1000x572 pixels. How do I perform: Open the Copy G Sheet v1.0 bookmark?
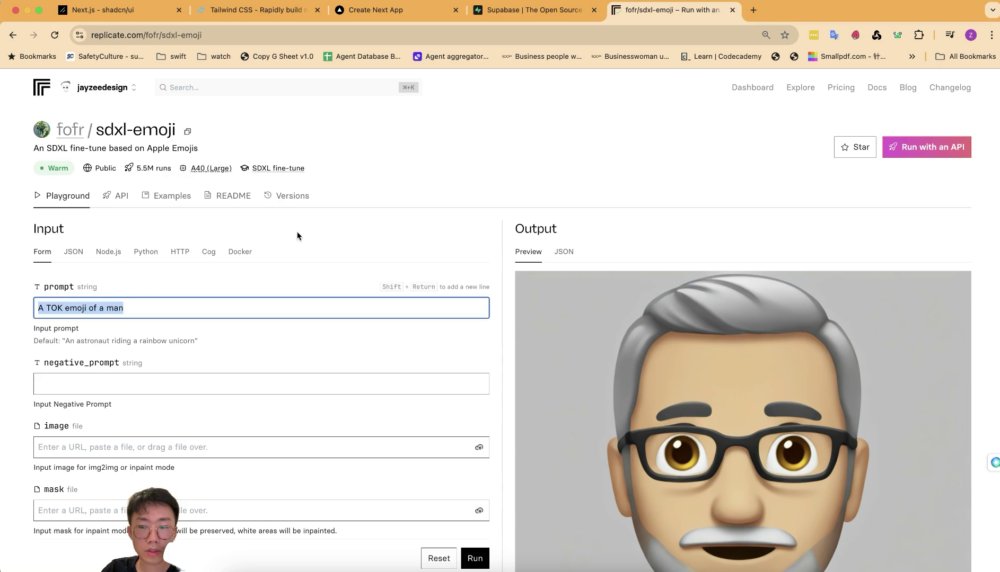pyautogui.click(x=276, y=56)
